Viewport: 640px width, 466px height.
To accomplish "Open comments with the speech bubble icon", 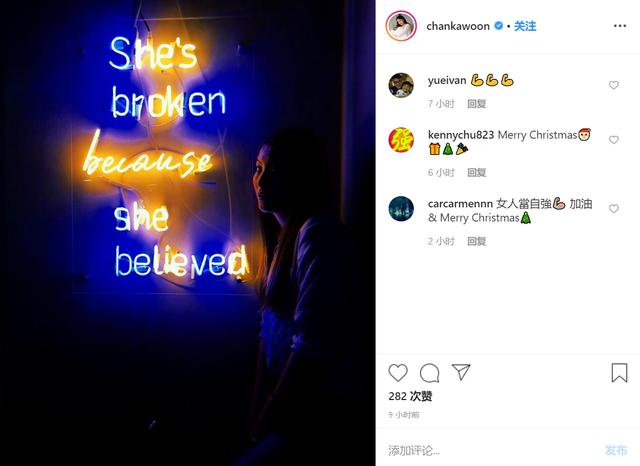I will click(429, 373).
